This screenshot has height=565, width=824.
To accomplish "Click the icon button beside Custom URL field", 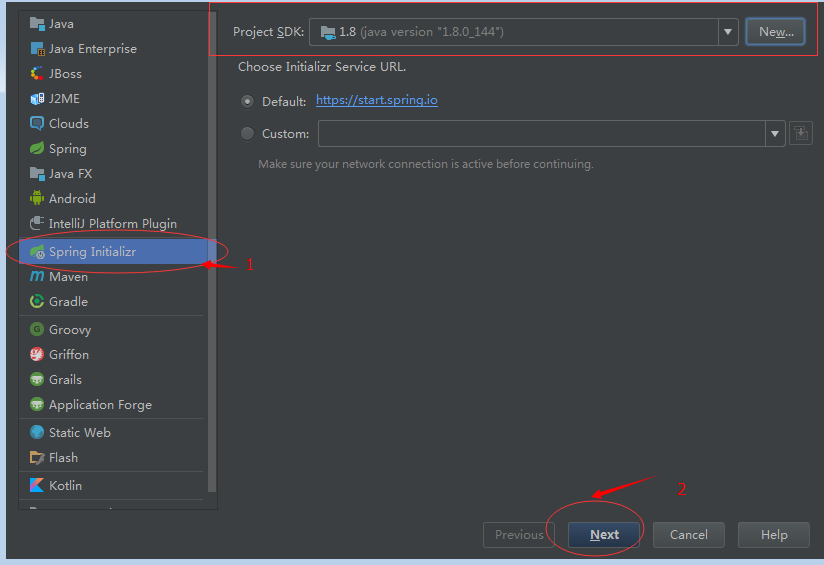I will click(800, 133).
